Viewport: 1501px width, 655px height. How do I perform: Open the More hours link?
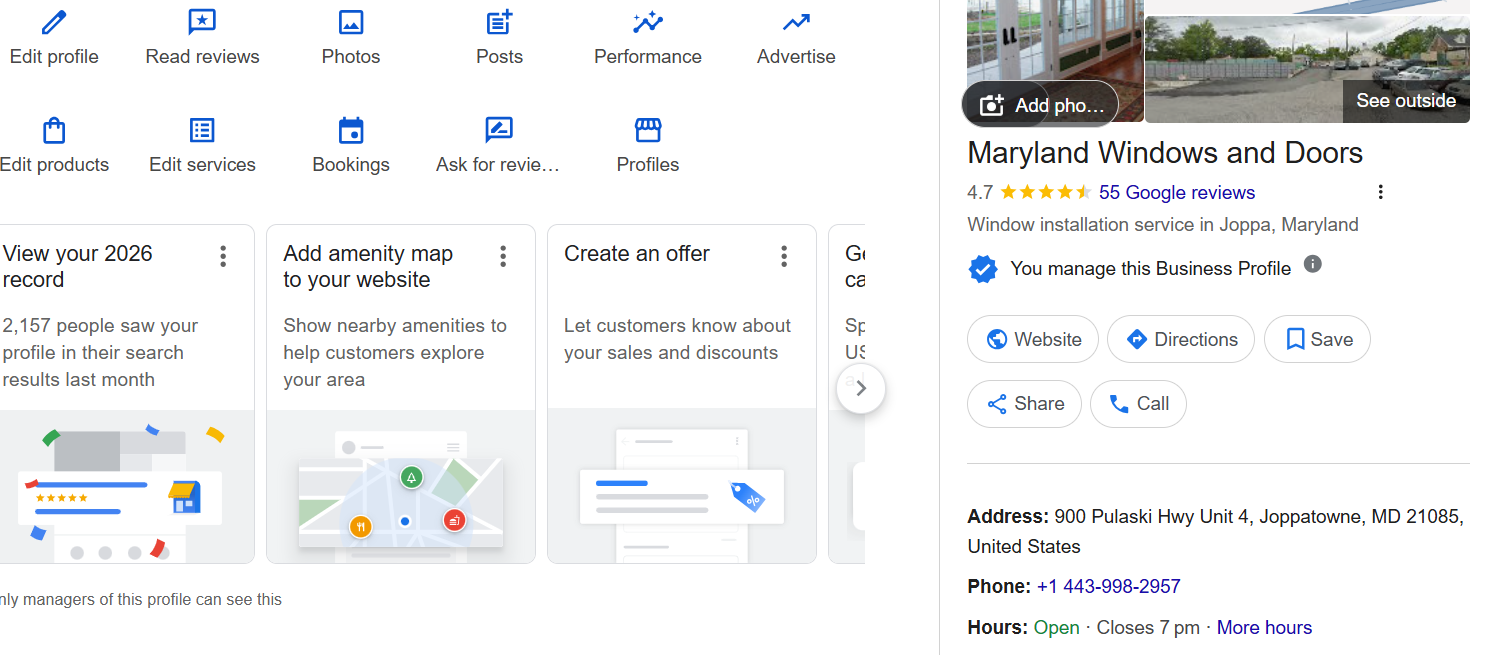(x=1264, y=628)
